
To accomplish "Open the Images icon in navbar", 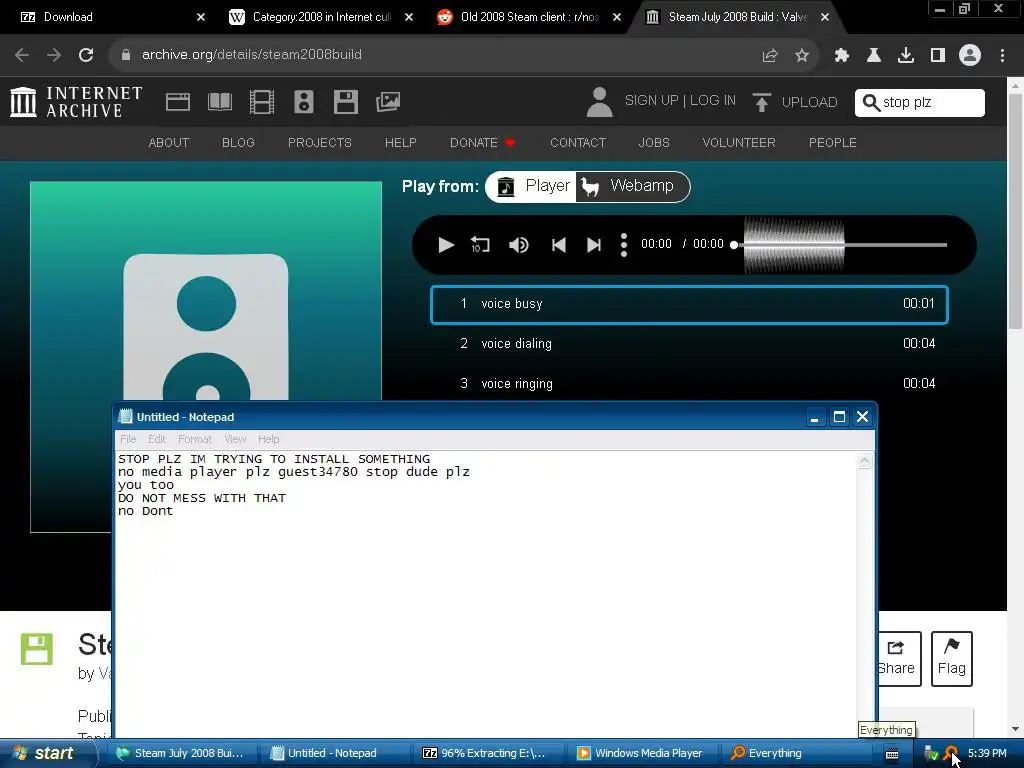I will pyautogui.click(x=388, y=102).
